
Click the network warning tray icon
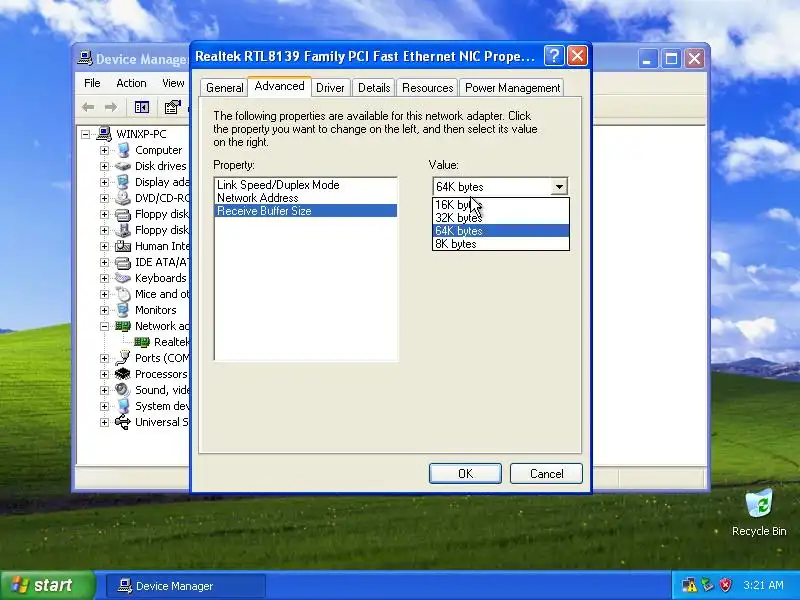click(x=689, y=585)
